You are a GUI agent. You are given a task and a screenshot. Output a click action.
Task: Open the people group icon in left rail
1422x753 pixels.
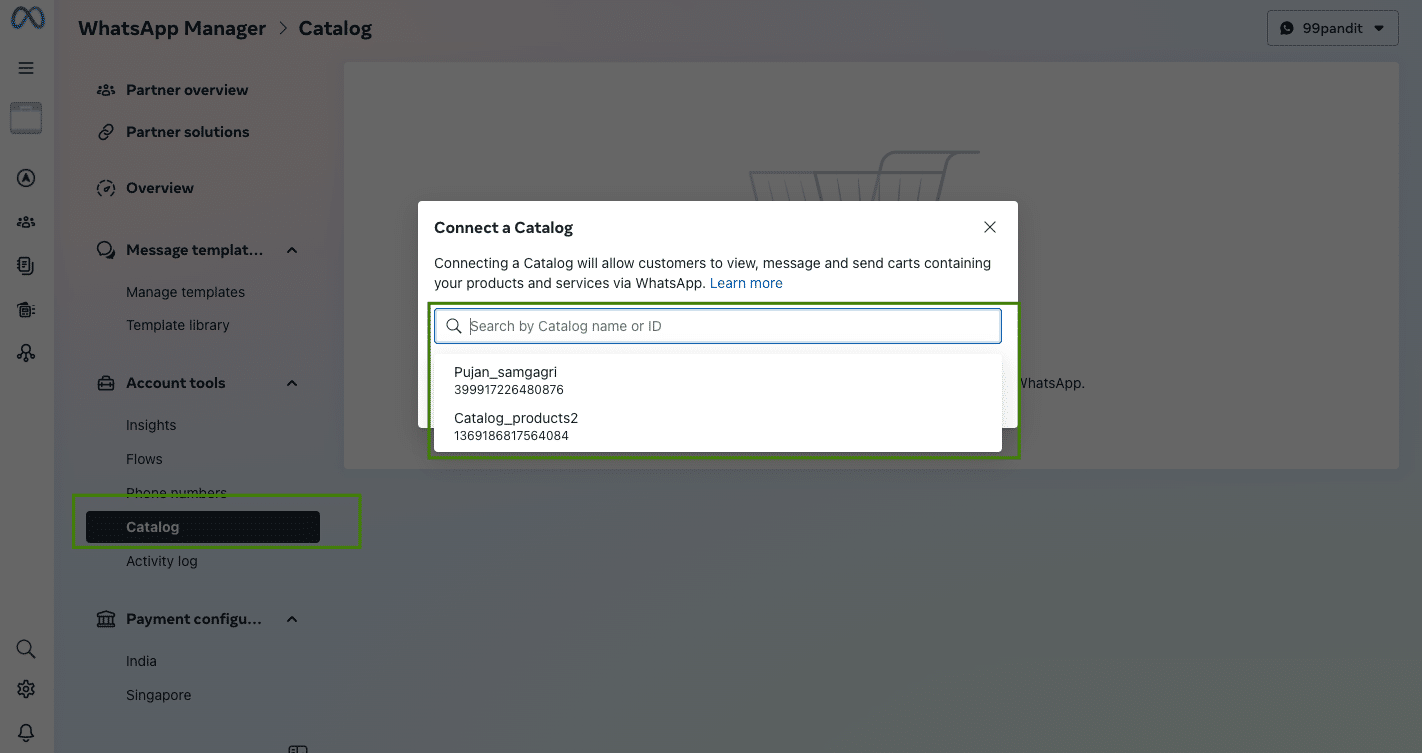pos(26,222)
